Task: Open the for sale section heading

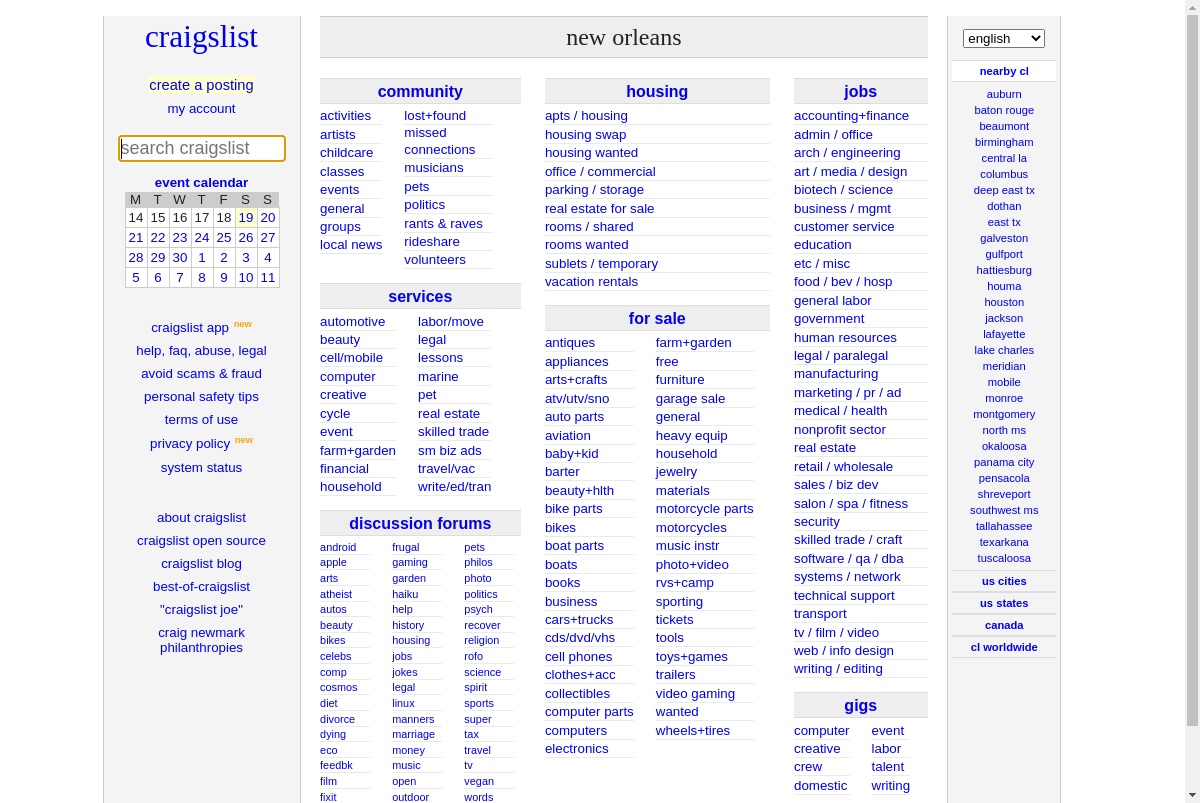Action: pos(657,318)
